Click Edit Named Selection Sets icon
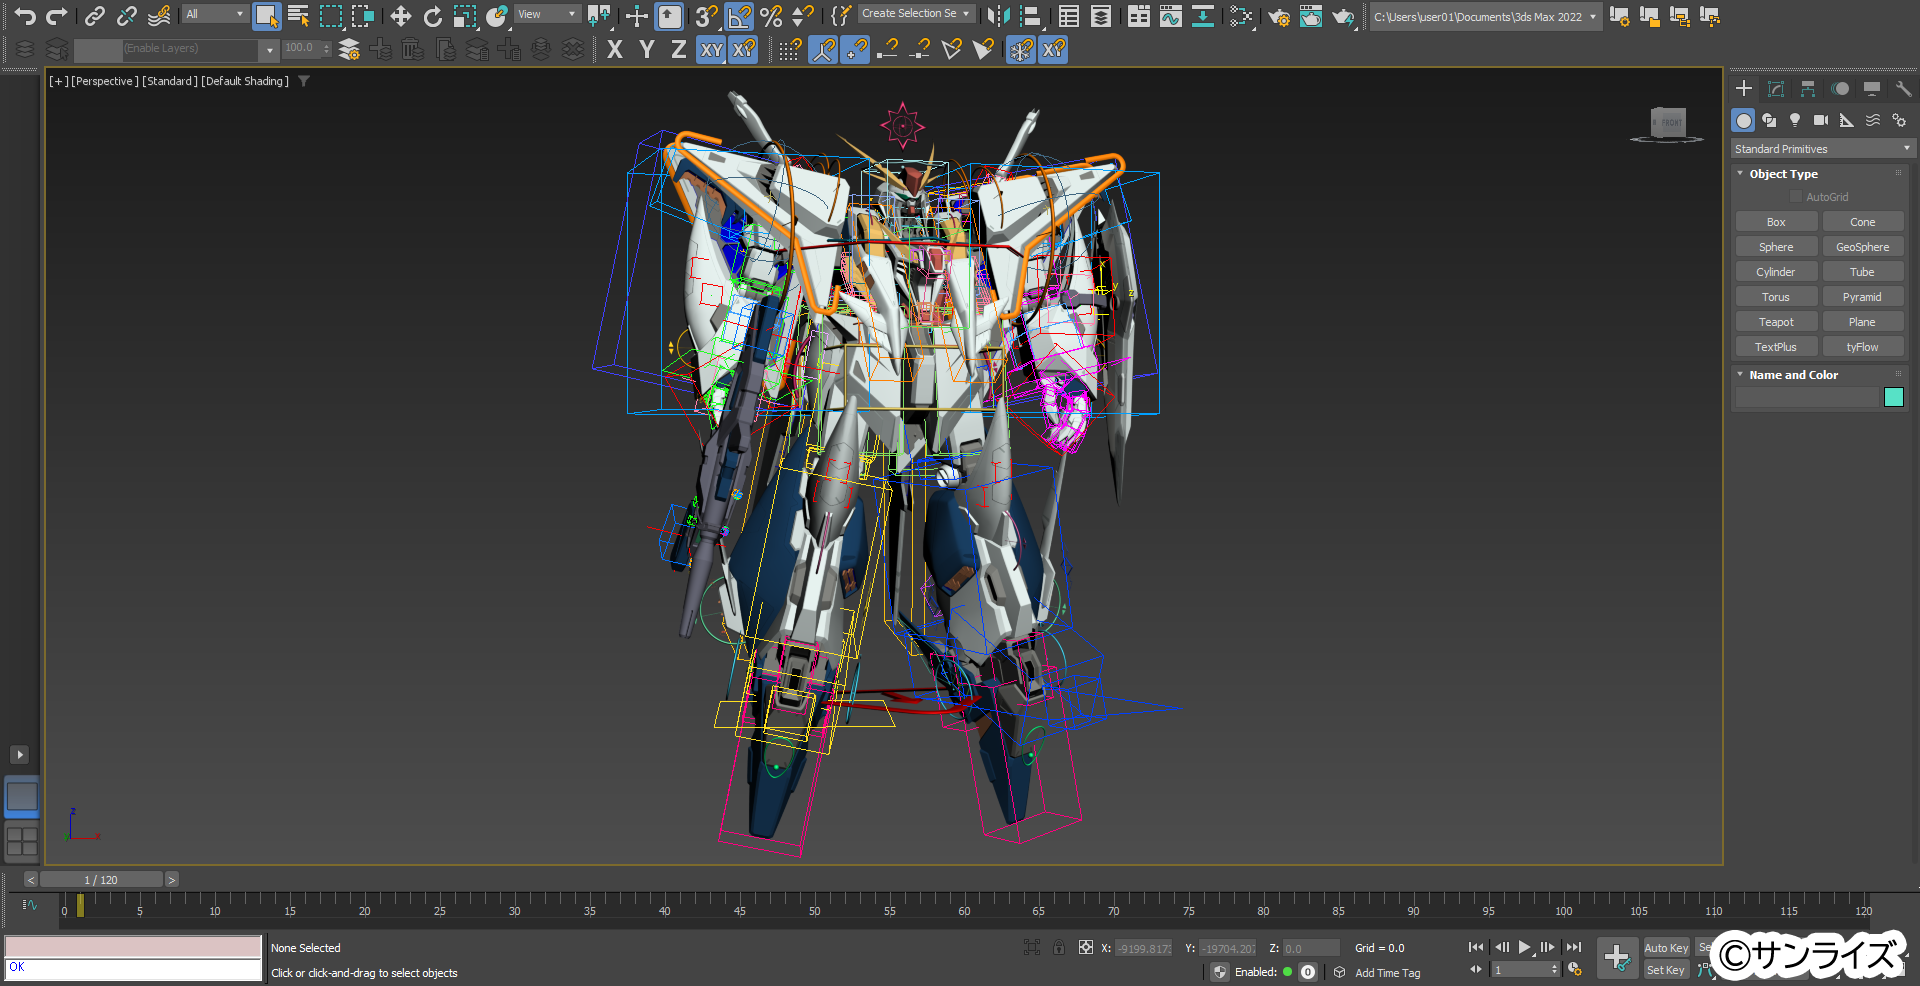 (x=841, y=16)
